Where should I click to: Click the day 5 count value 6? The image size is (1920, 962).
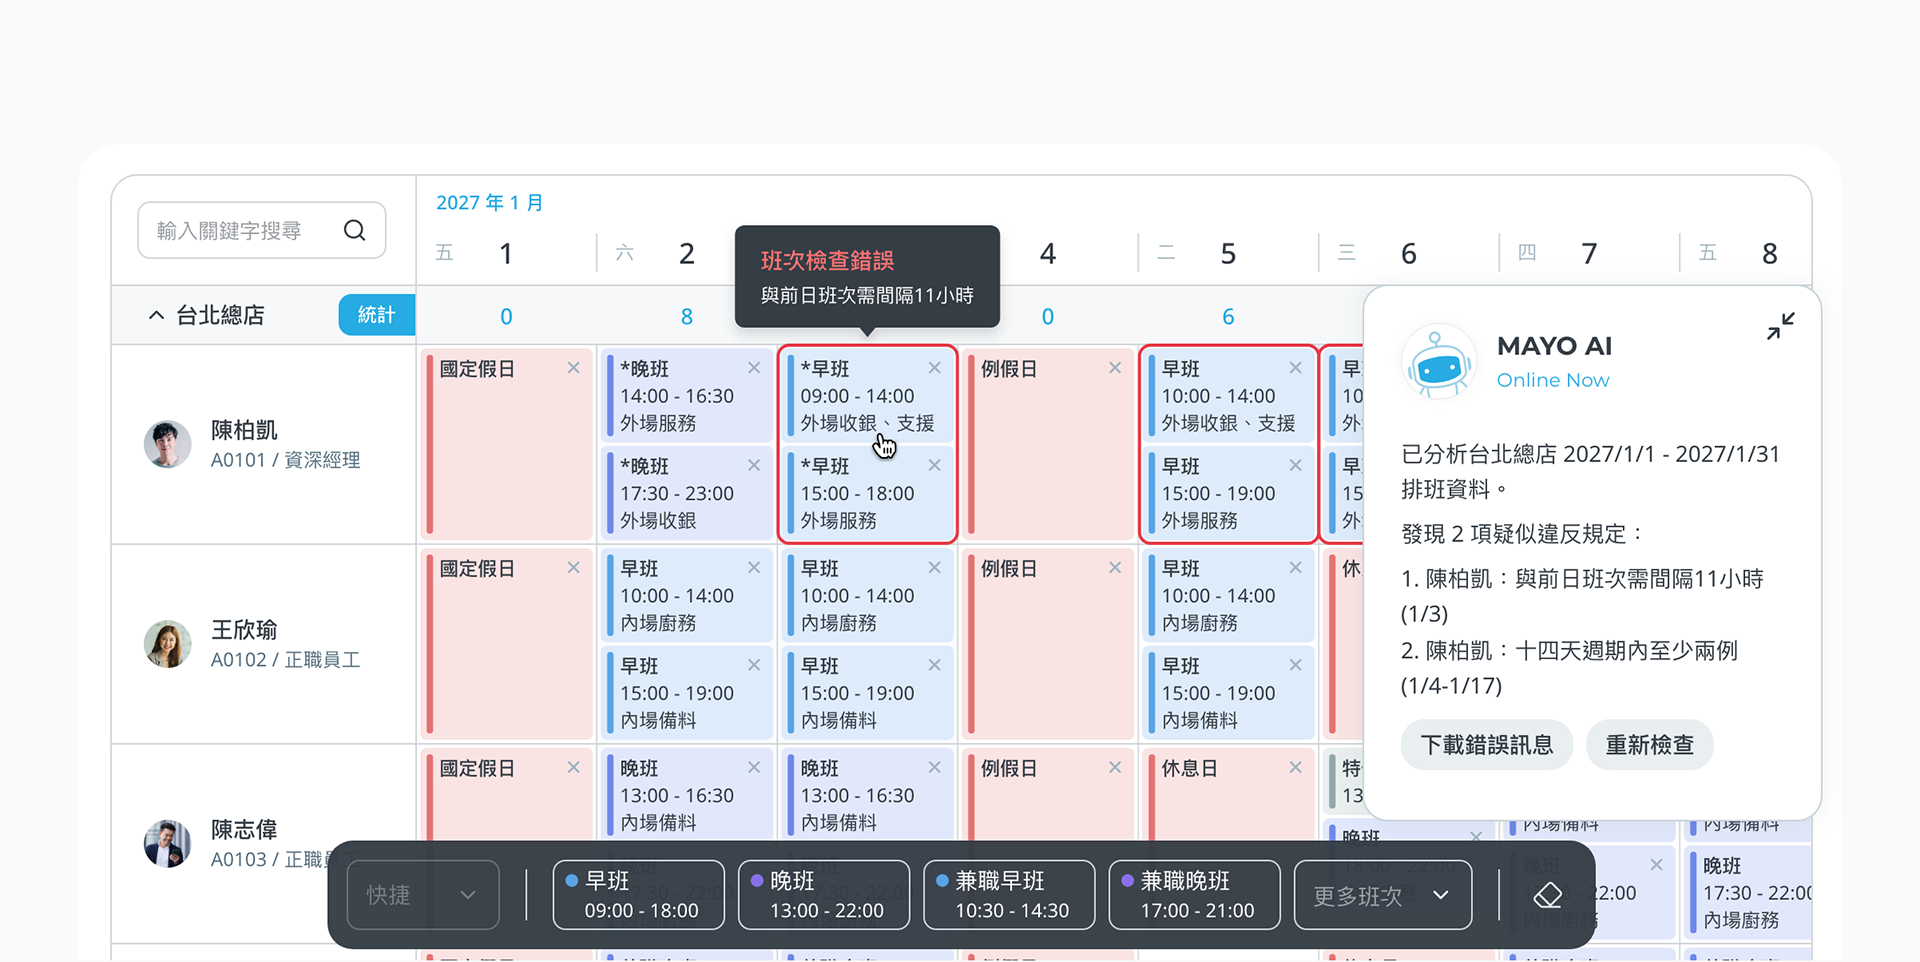(x=1228, y=317)
